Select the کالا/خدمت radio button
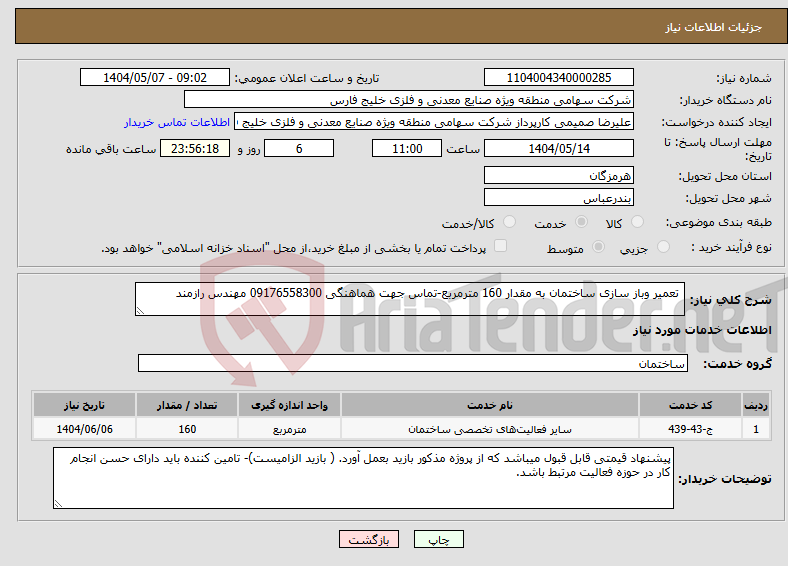This screenshot has width=788, height=566. 510,222
